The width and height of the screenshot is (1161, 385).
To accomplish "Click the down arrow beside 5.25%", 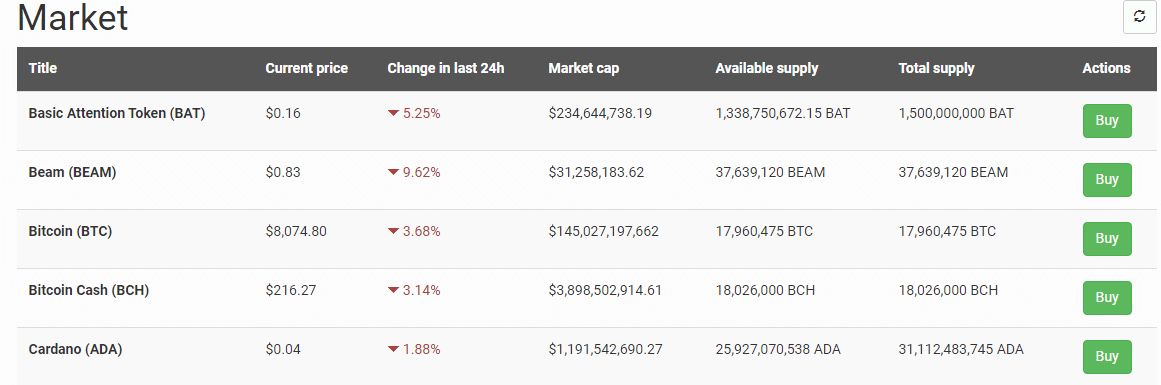I will pos(393,114).
